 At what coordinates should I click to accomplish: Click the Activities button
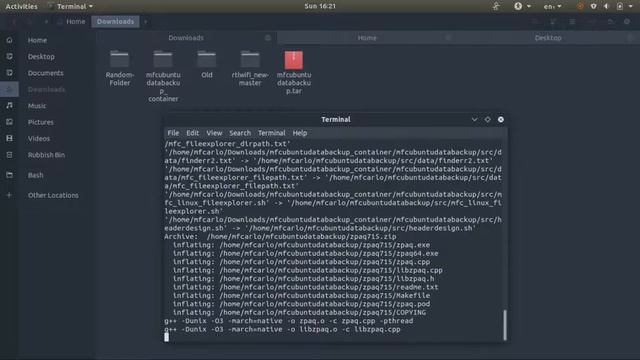point(21,6)
